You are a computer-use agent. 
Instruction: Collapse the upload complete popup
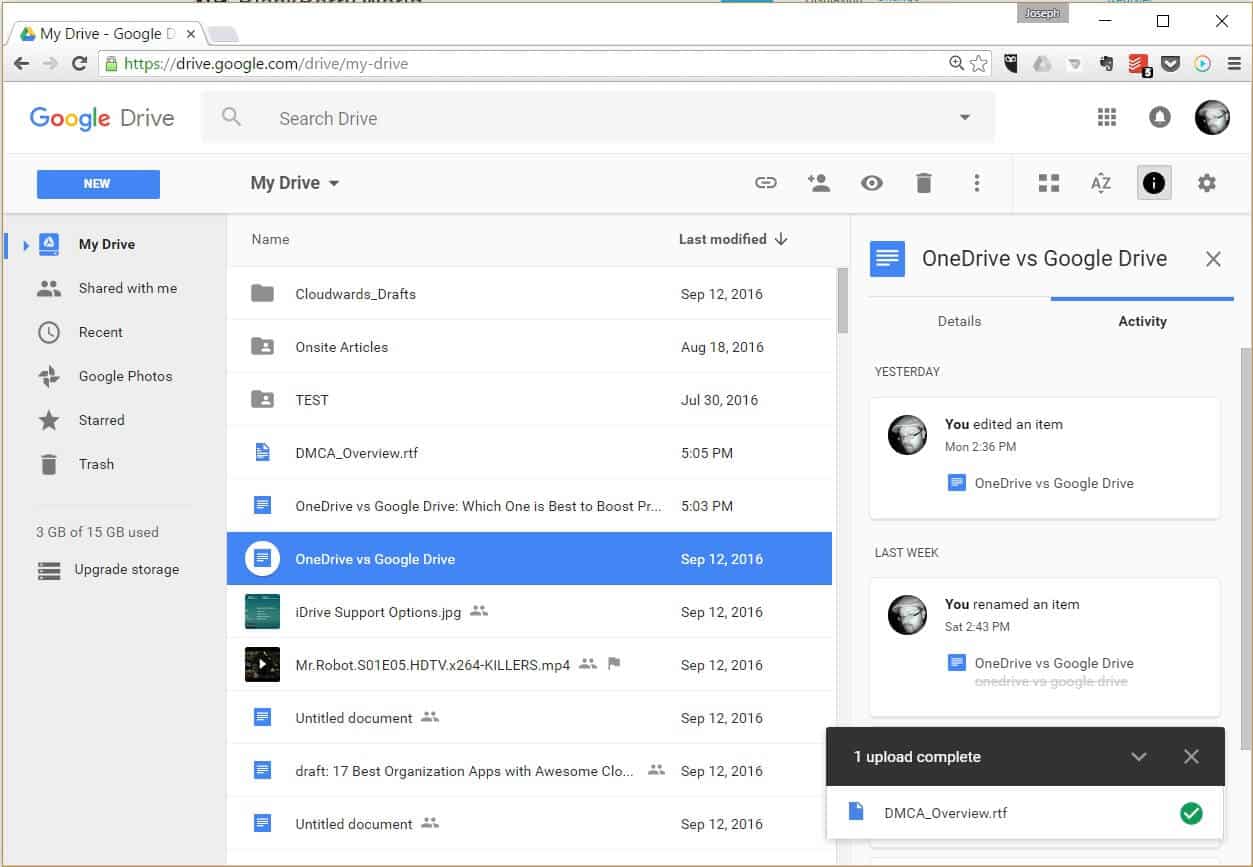(1138, 757)
